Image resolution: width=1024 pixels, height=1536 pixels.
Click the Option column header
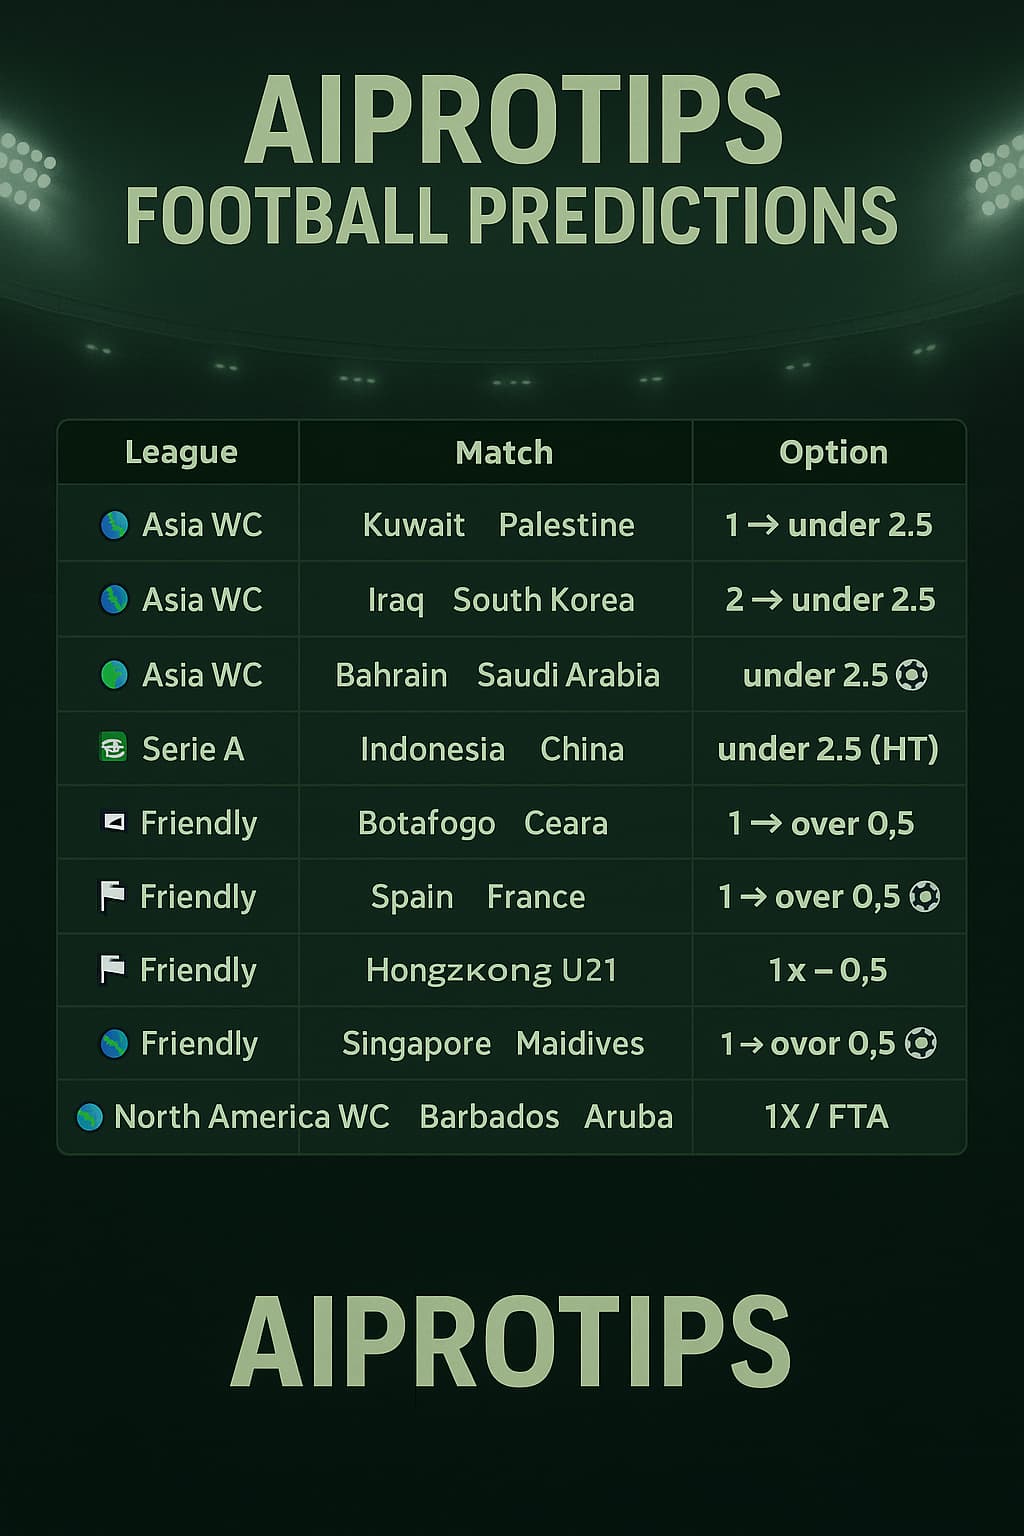point(833,453)
